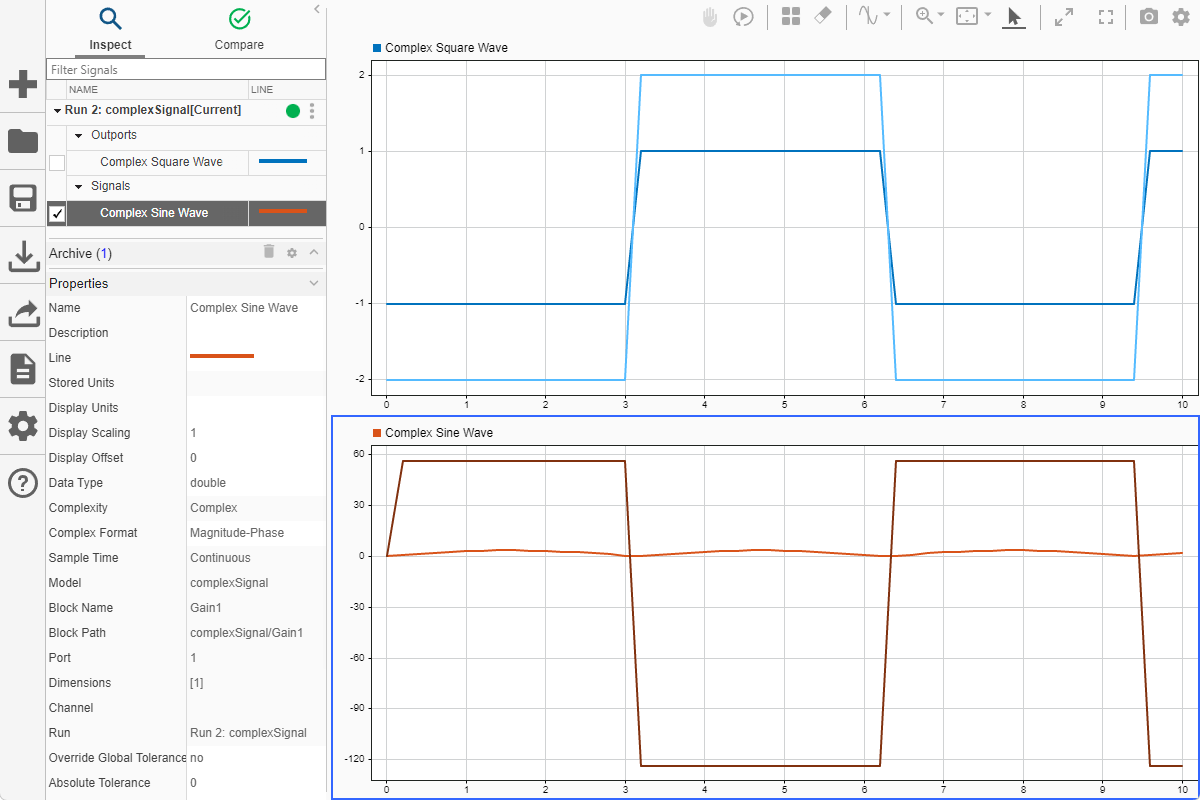Switch to the Inspect tab
The height and width of the screenshot is (800, 1200).
(110, 29)
